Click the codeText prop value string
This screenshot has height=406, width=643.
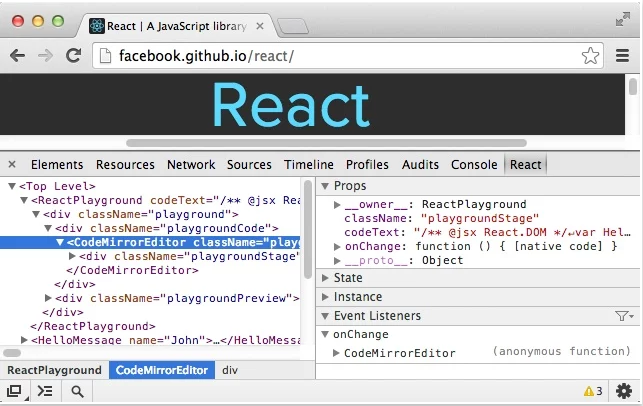coord(522,232)
